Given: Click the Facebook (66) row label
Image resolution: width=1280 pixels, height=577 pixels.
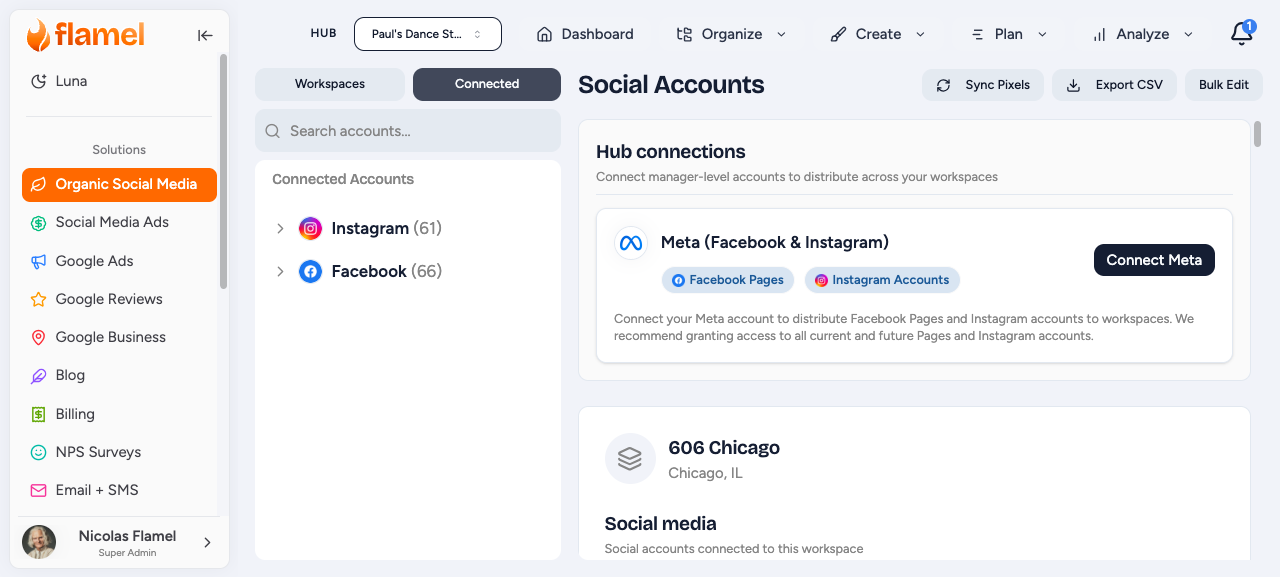Looking at the screenshot, I should (387, 271).
